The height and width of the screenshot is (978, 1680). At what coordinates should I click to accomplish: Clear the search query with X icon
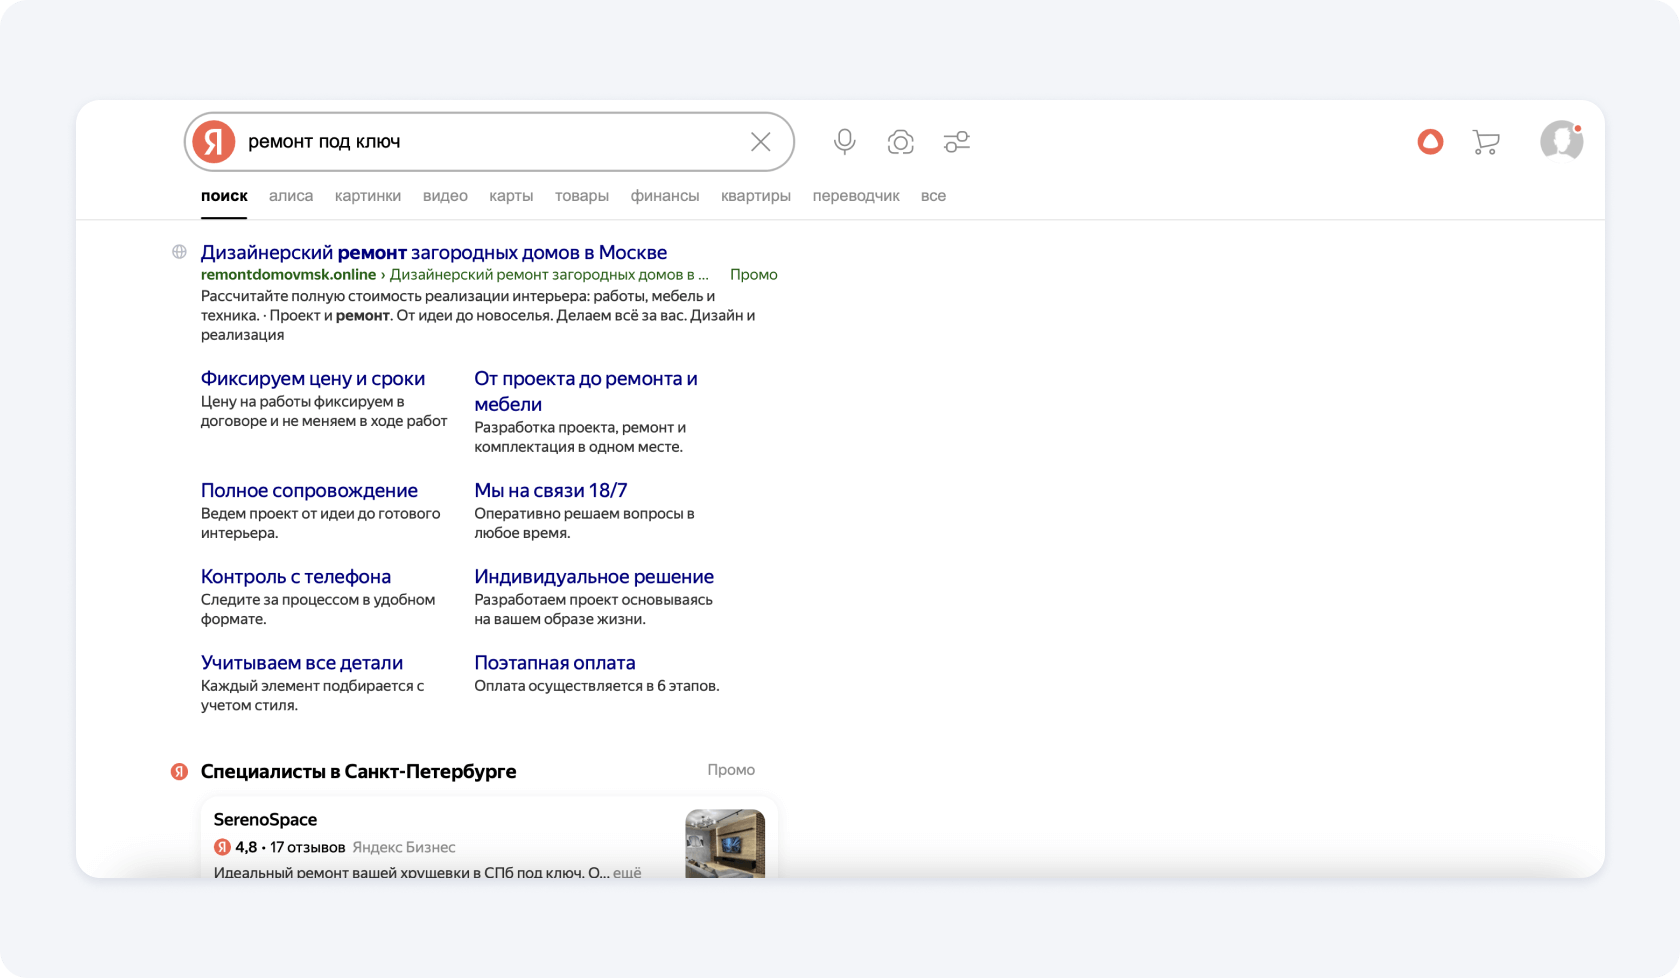761,142
